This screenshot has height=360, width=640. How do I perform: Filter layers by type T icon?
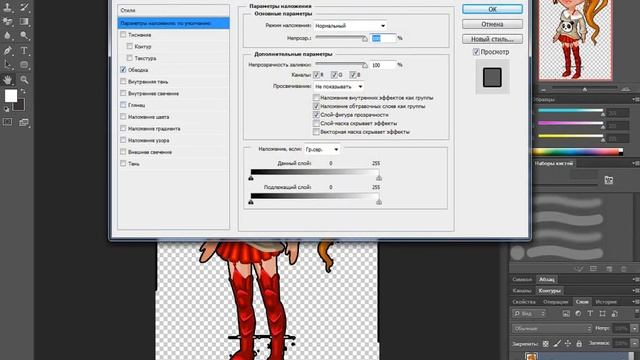click(590, 313)
